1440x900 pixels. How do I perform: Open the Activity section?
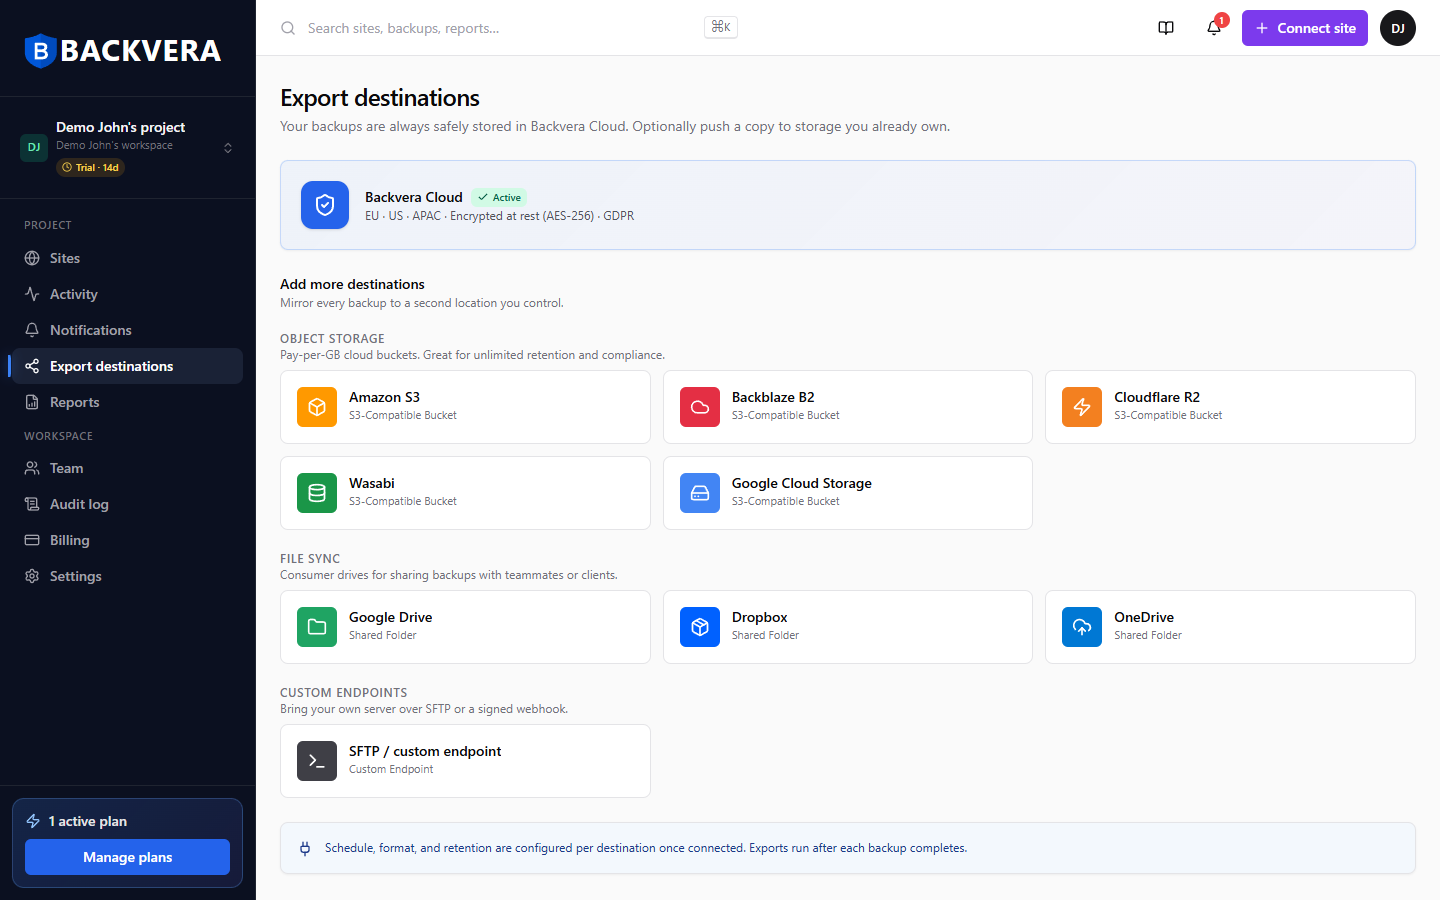128,294
